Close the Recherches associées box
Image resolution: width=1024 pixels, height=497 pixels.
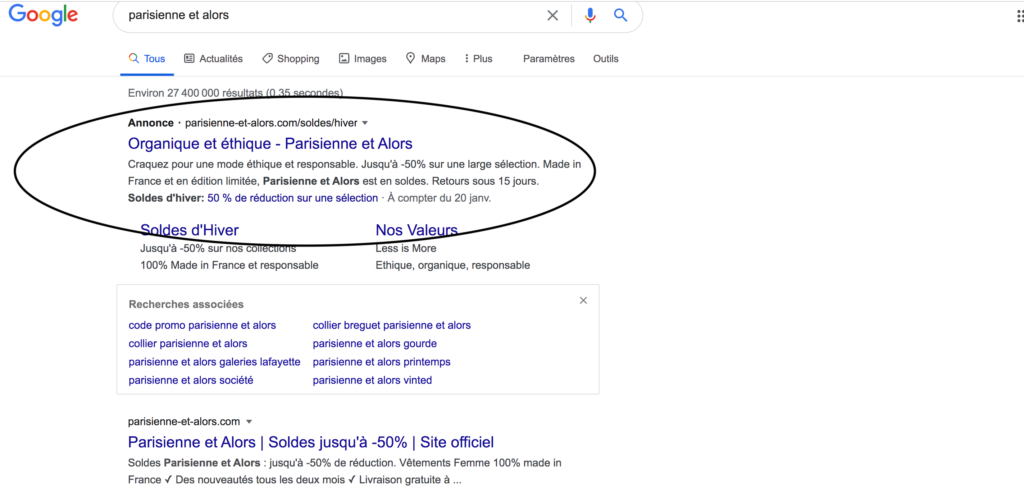(x=583, y=300)
